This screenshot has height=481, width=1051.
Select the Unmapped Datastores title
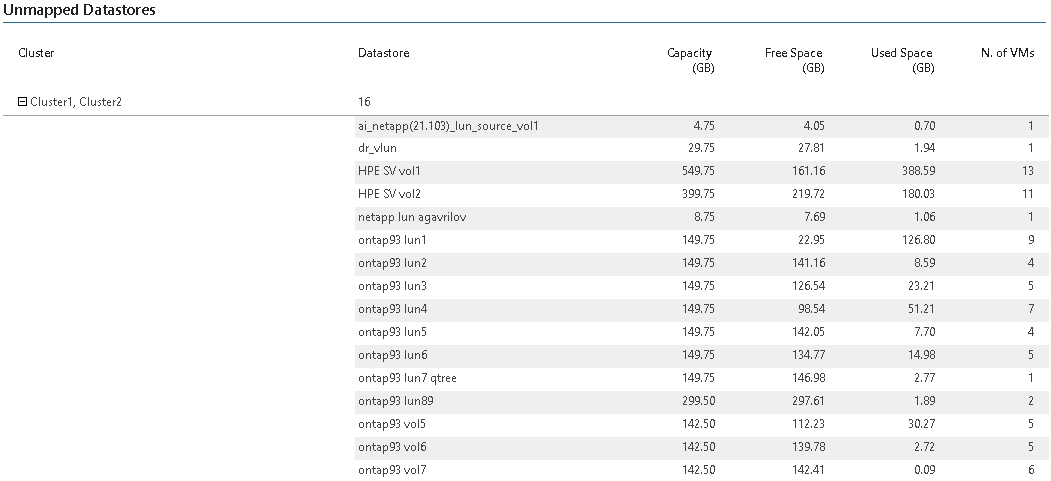tap(80, 10)
